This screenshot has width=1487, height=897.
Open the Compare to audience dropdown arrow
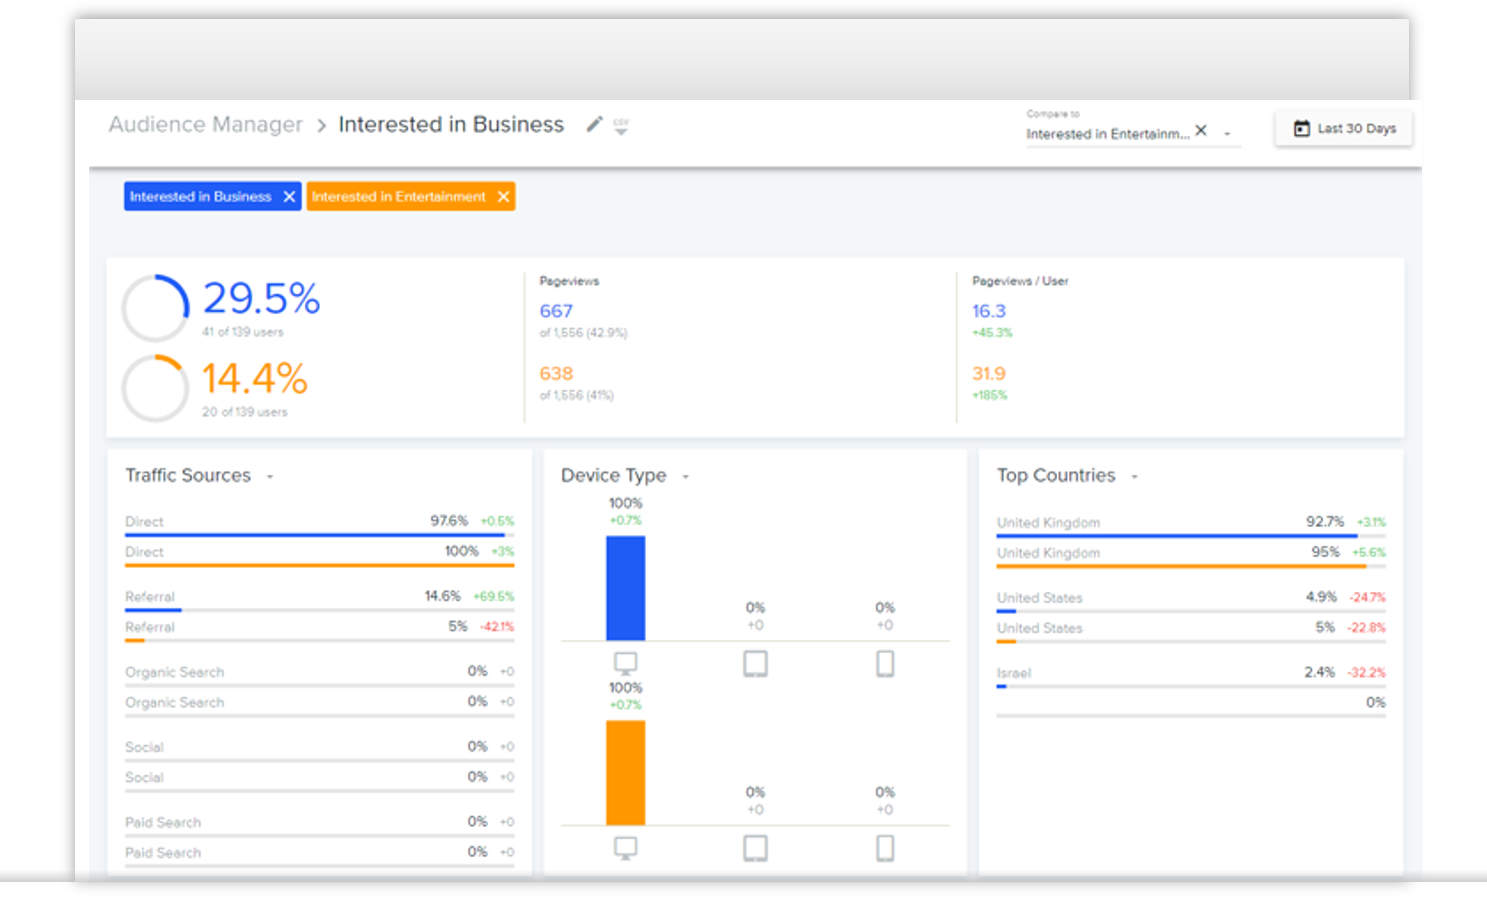1227,134
